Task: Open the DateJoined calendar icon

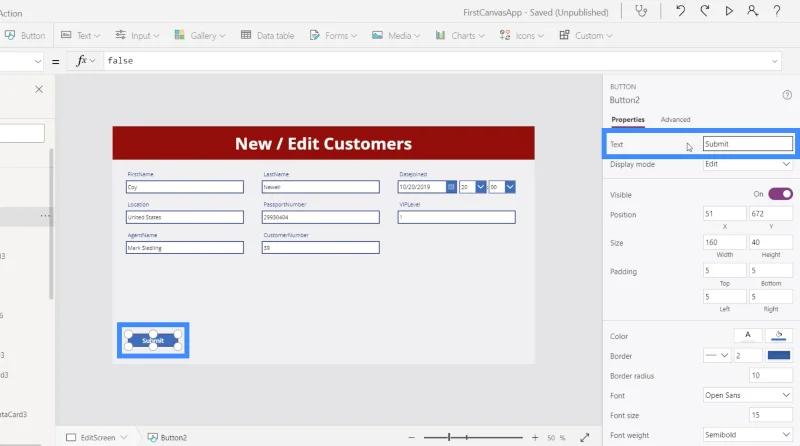Action: tap(451, 187)
